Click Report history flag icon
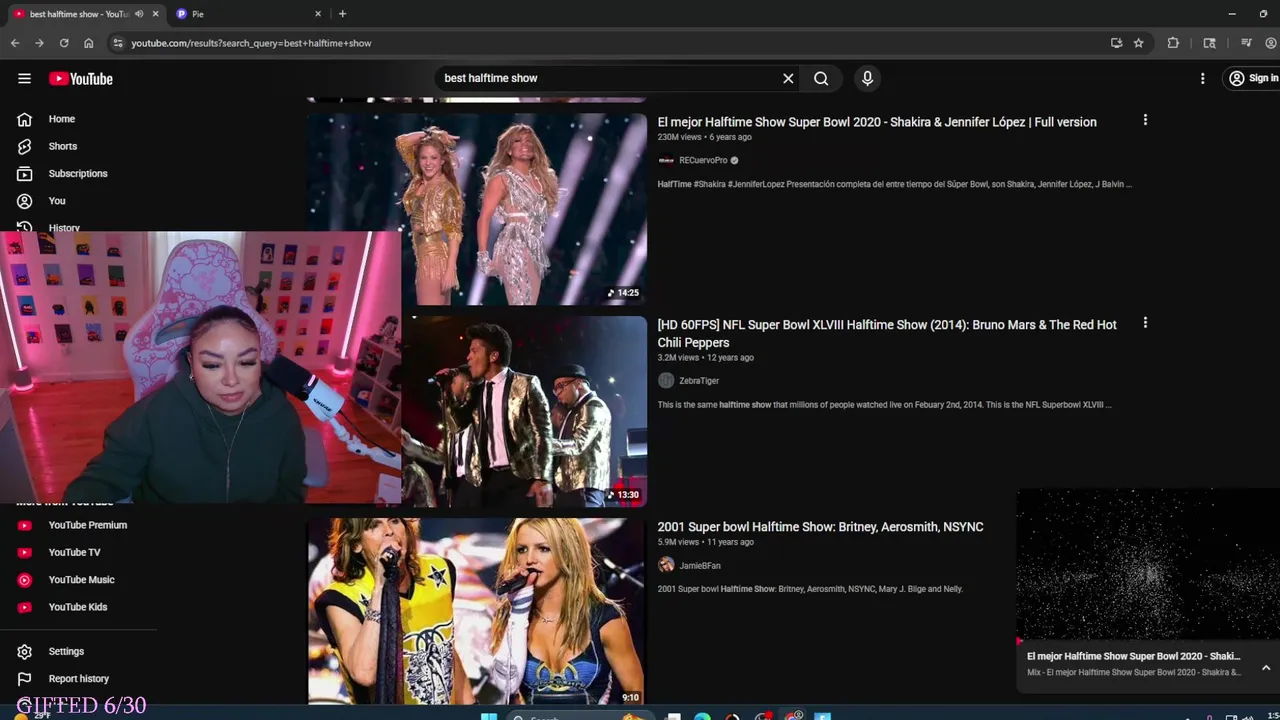The height and width of the screenshot is (720, 1280). [24, 679]
